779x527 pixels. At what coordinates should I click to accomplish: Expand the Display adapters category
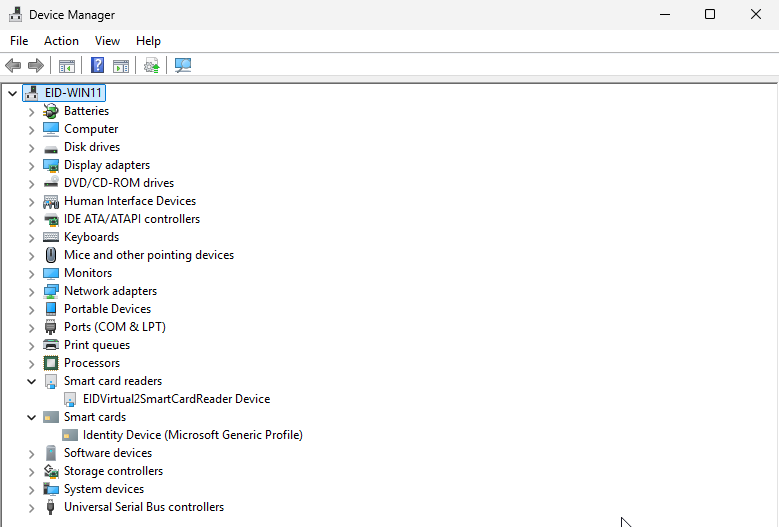(x=31, y=166)
